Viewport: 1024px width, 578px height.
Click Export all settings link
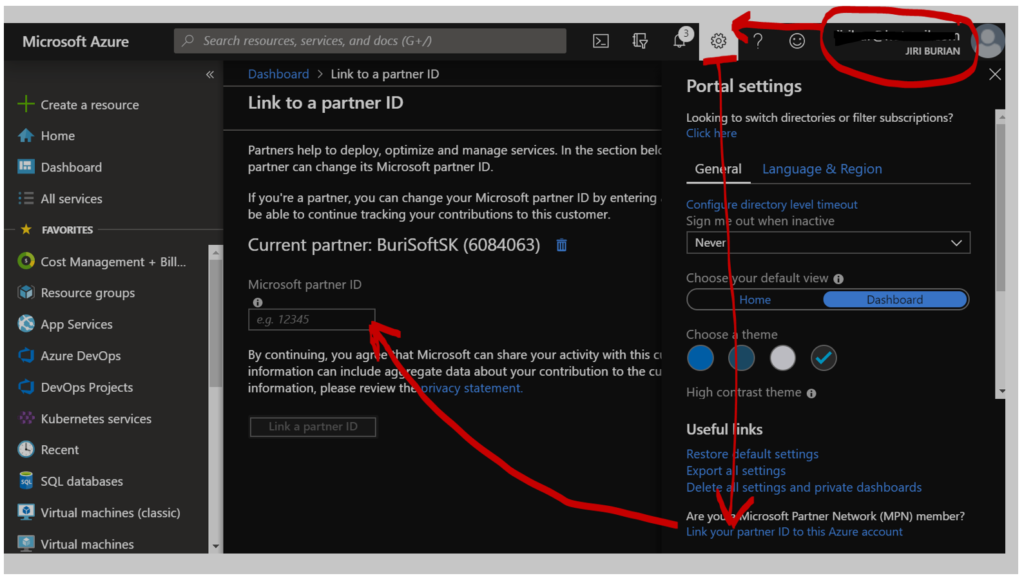click(x=735, y=471)
